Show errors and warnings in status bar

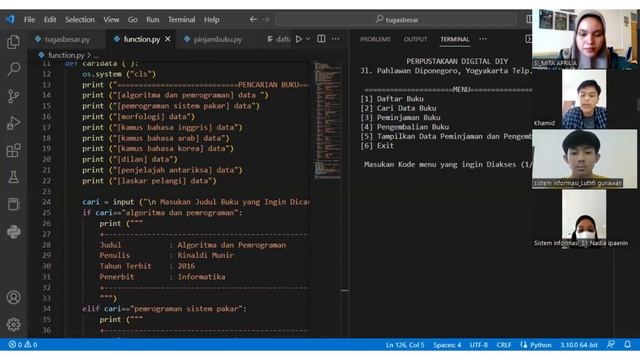(x=23, y=344)
